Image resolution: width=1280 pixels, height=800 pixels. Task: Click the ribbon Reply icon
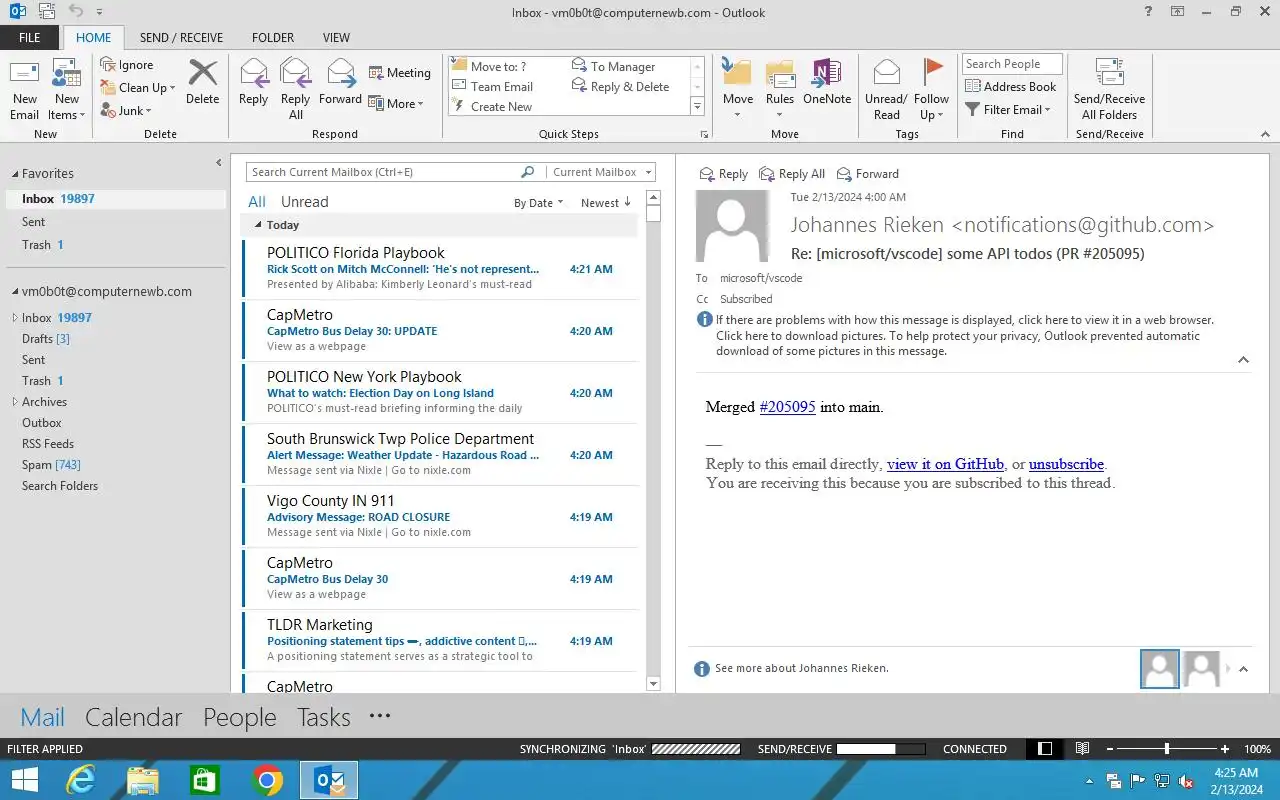[x=253, y=82]
